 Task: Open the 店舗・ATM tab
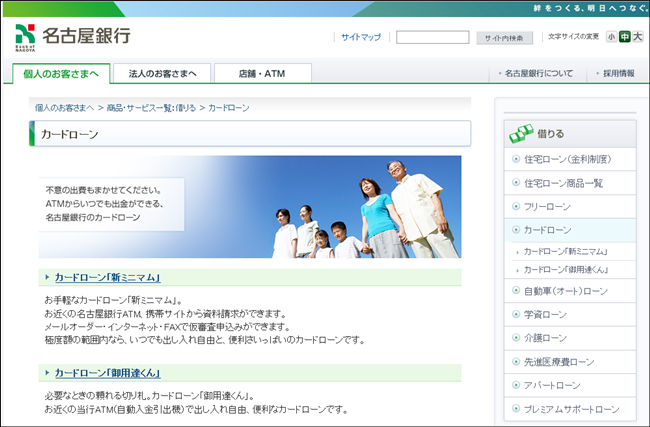point(262,74)
